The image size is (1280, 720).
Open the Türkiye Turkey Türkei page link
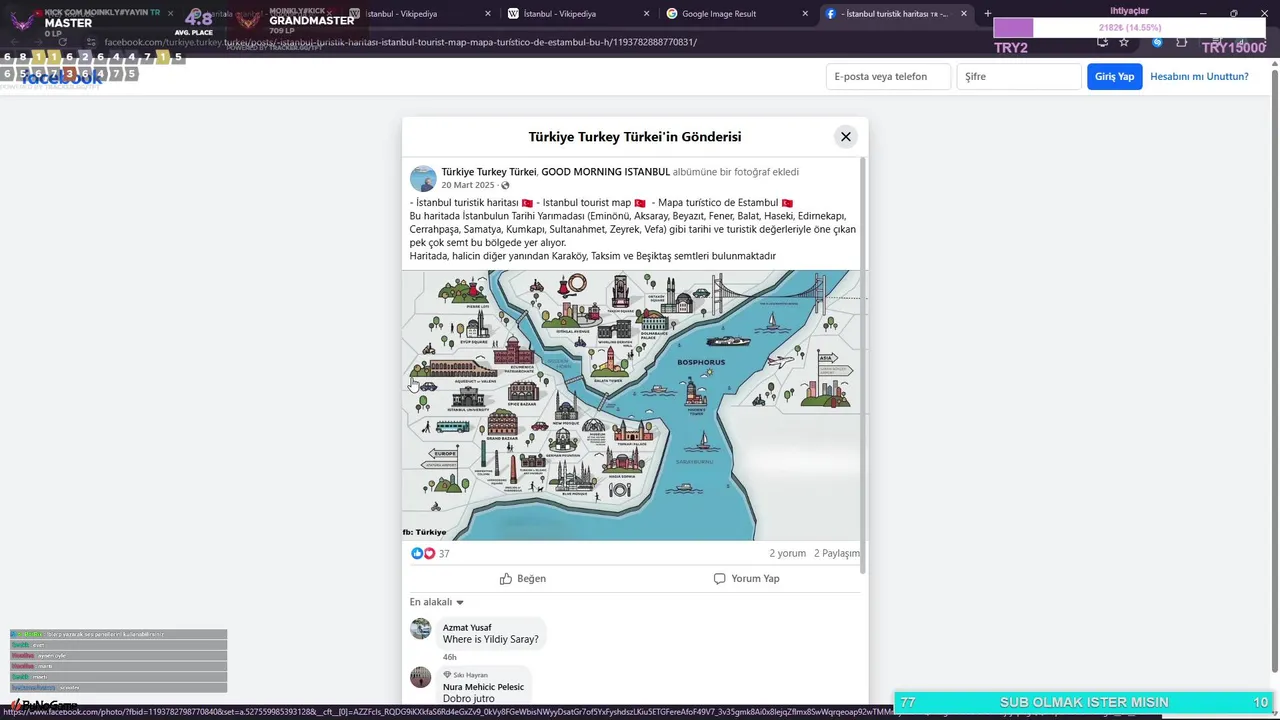489,172
